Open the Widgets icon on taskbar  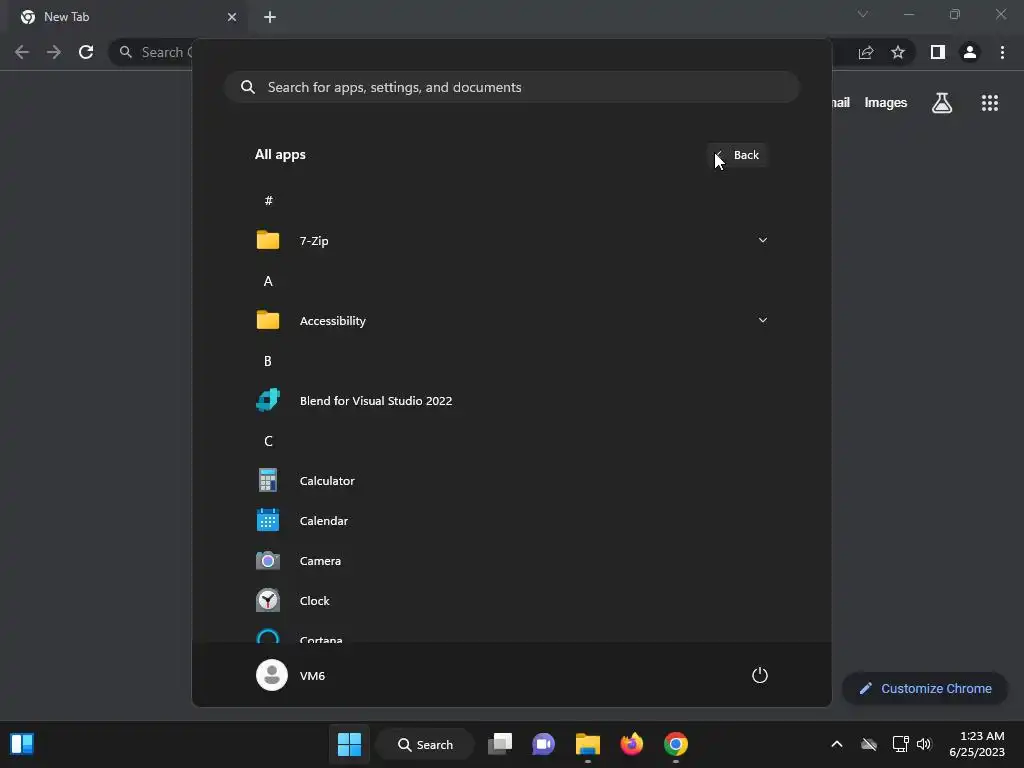pos(22,744)
